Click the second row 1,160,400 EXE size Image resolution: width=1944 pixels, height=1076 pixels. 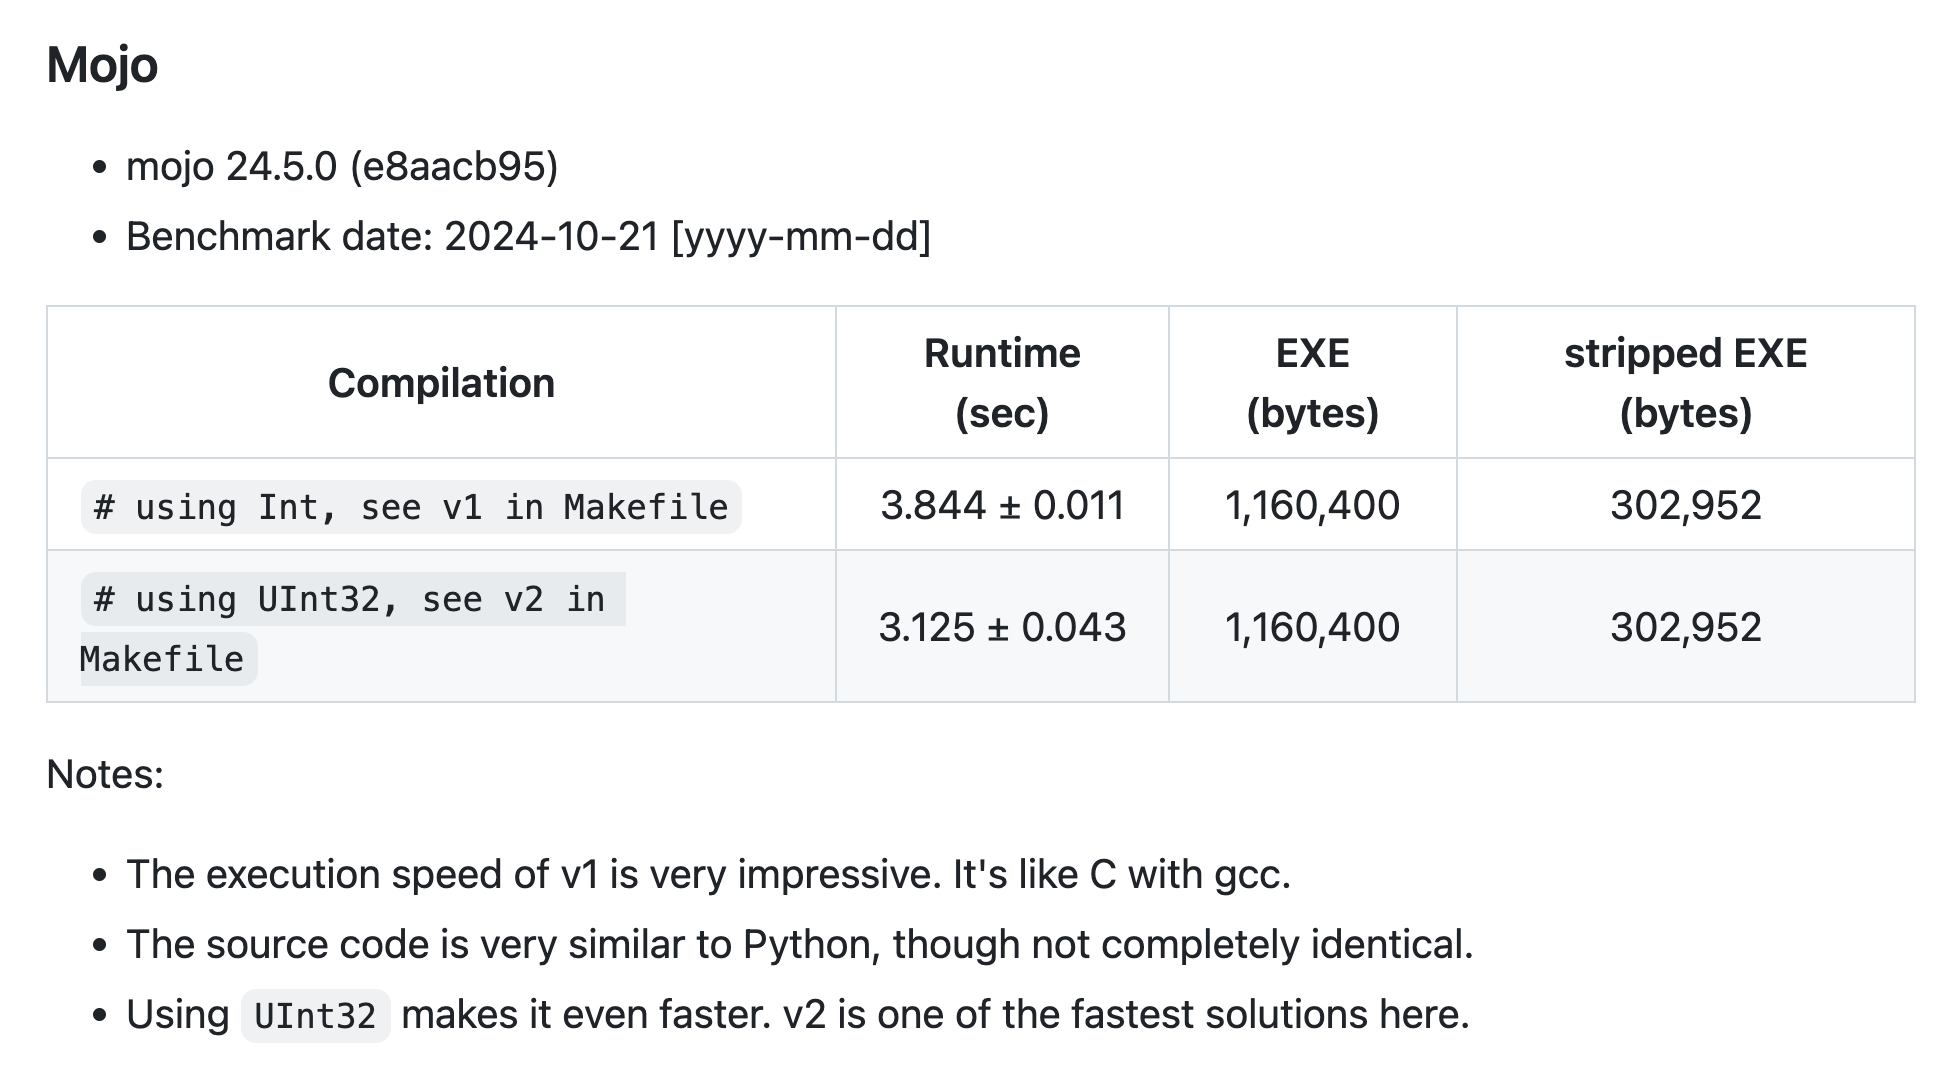[x=1312, y=627]
